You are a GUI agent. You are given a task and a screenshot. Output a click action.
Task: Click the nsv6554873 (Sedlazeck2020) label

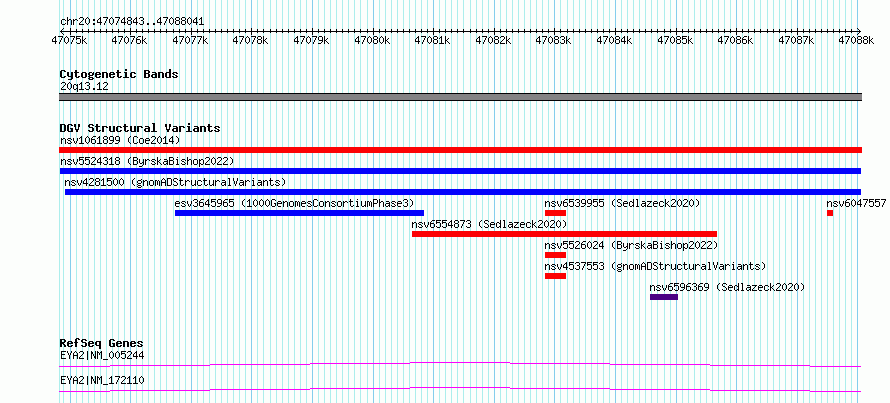pyautogui.click(x=489, y=224)
